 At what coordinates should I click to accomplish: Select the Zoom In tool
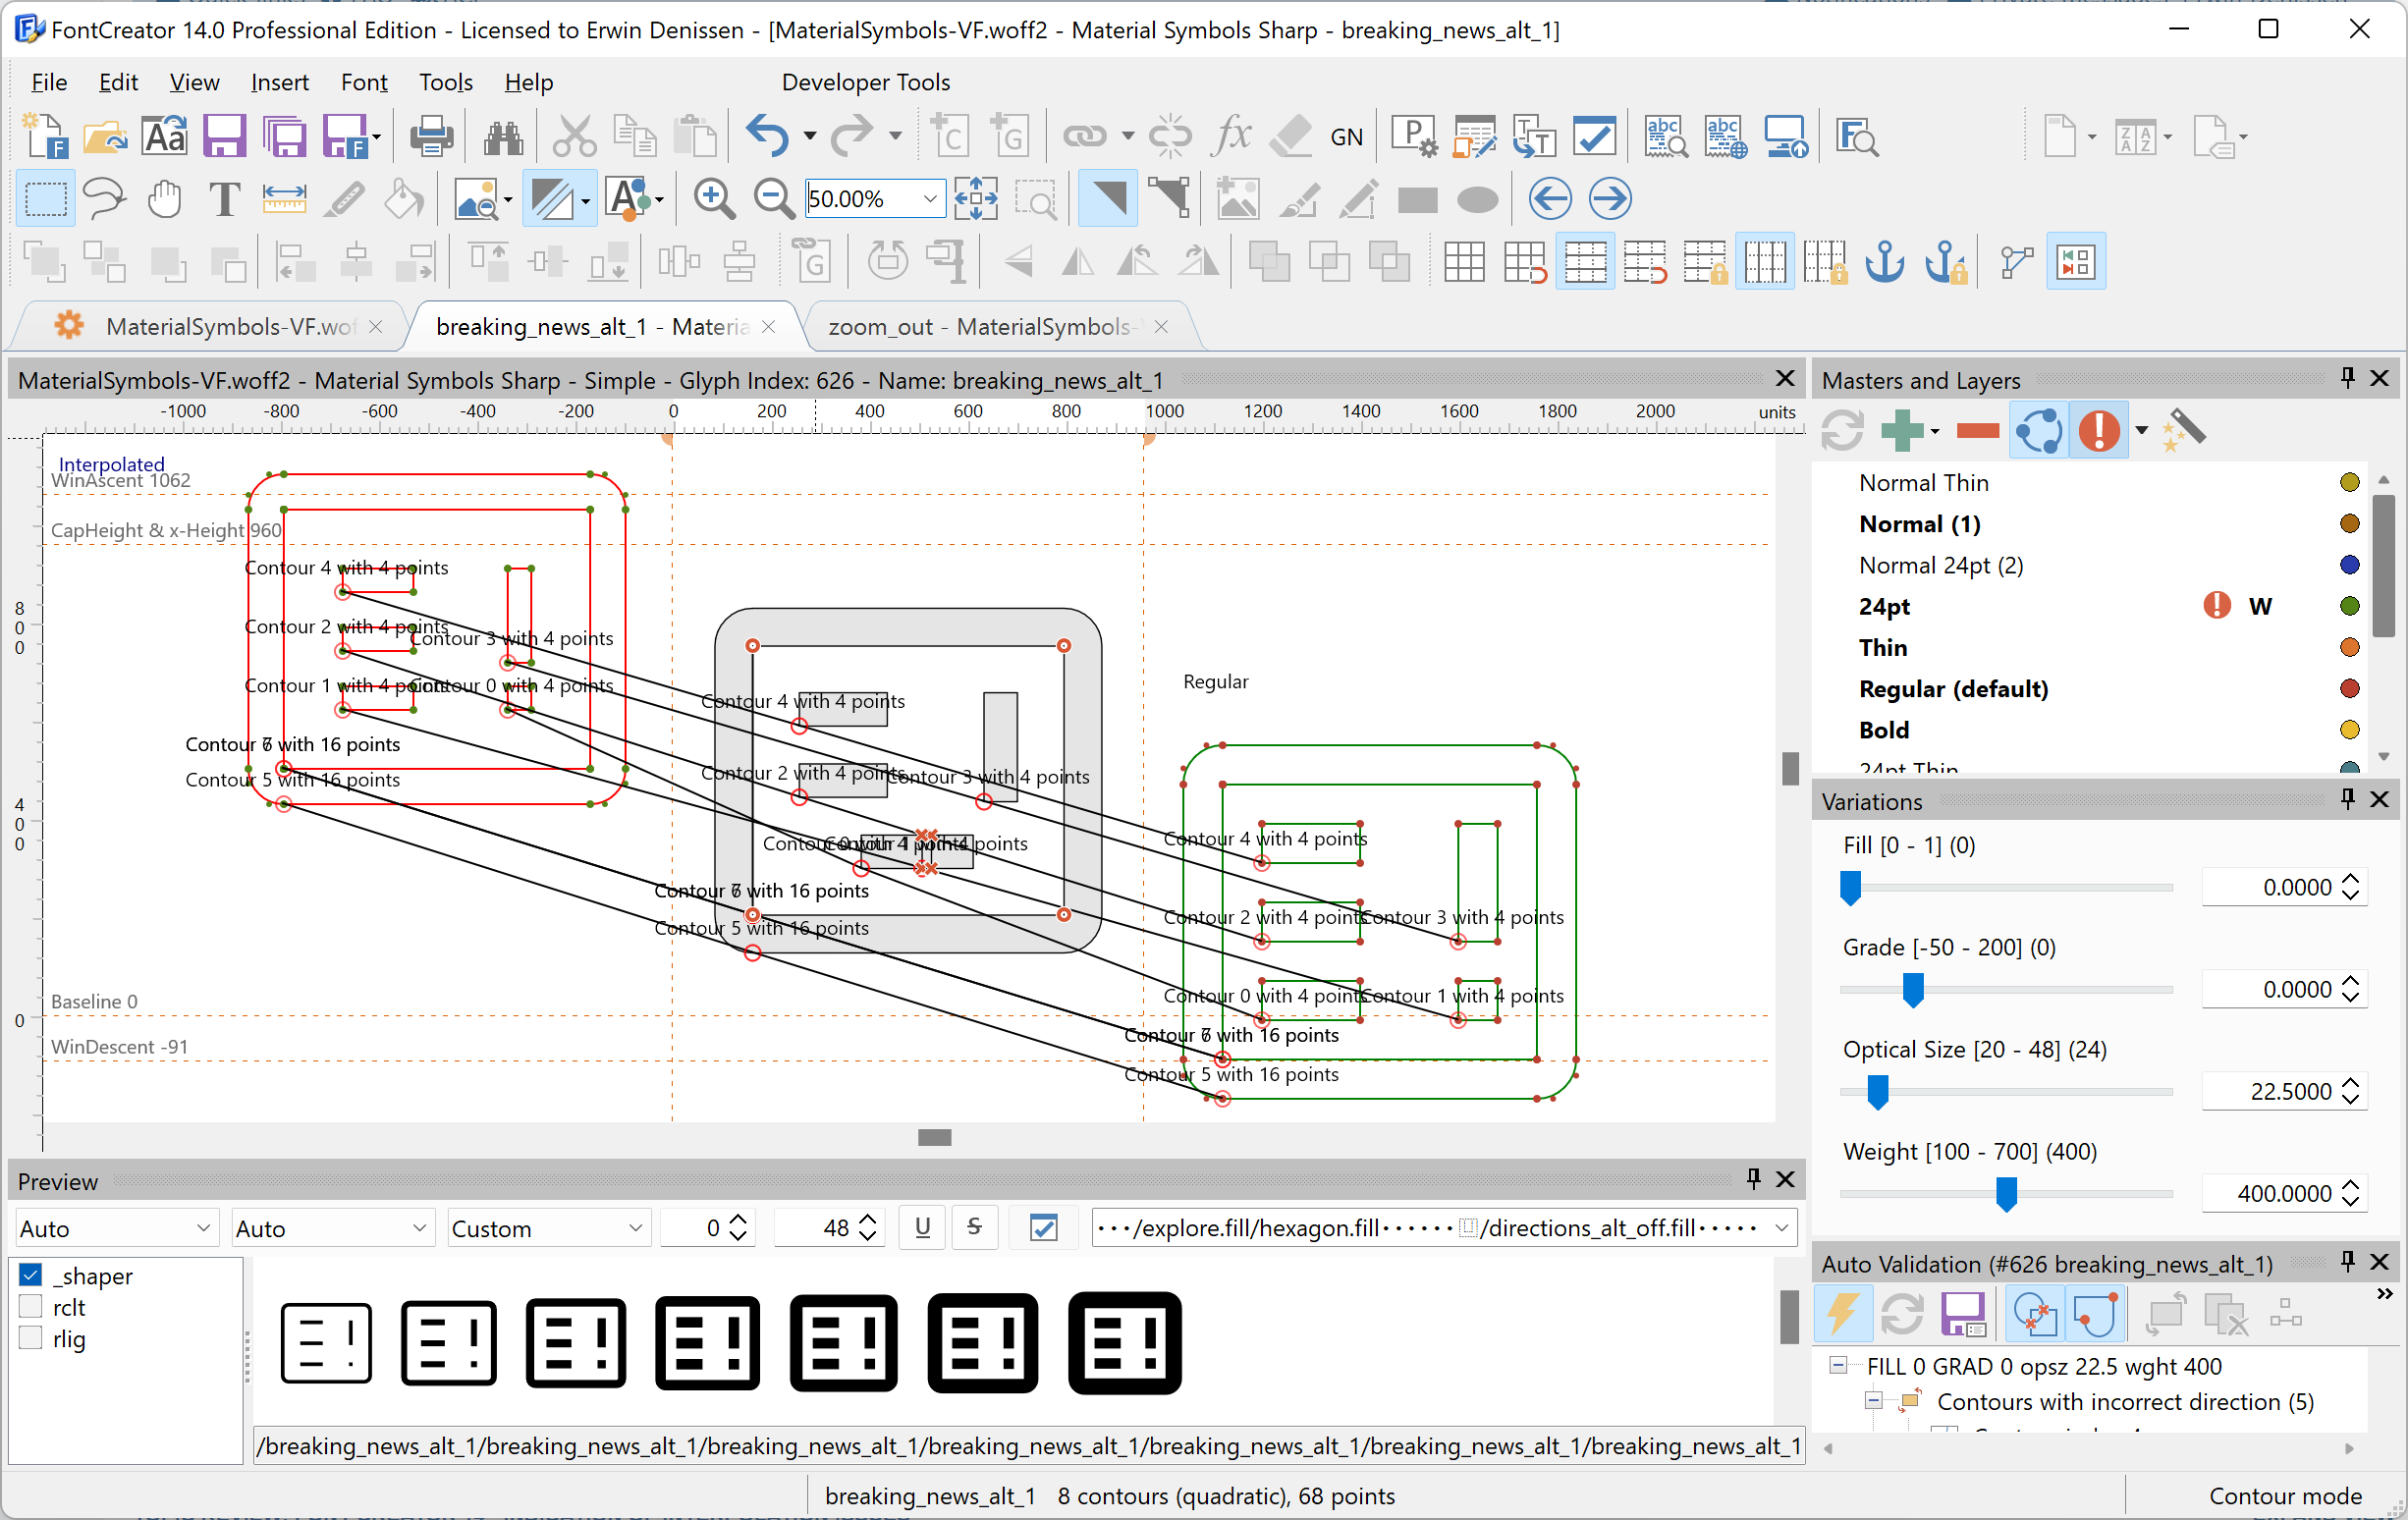715,198
